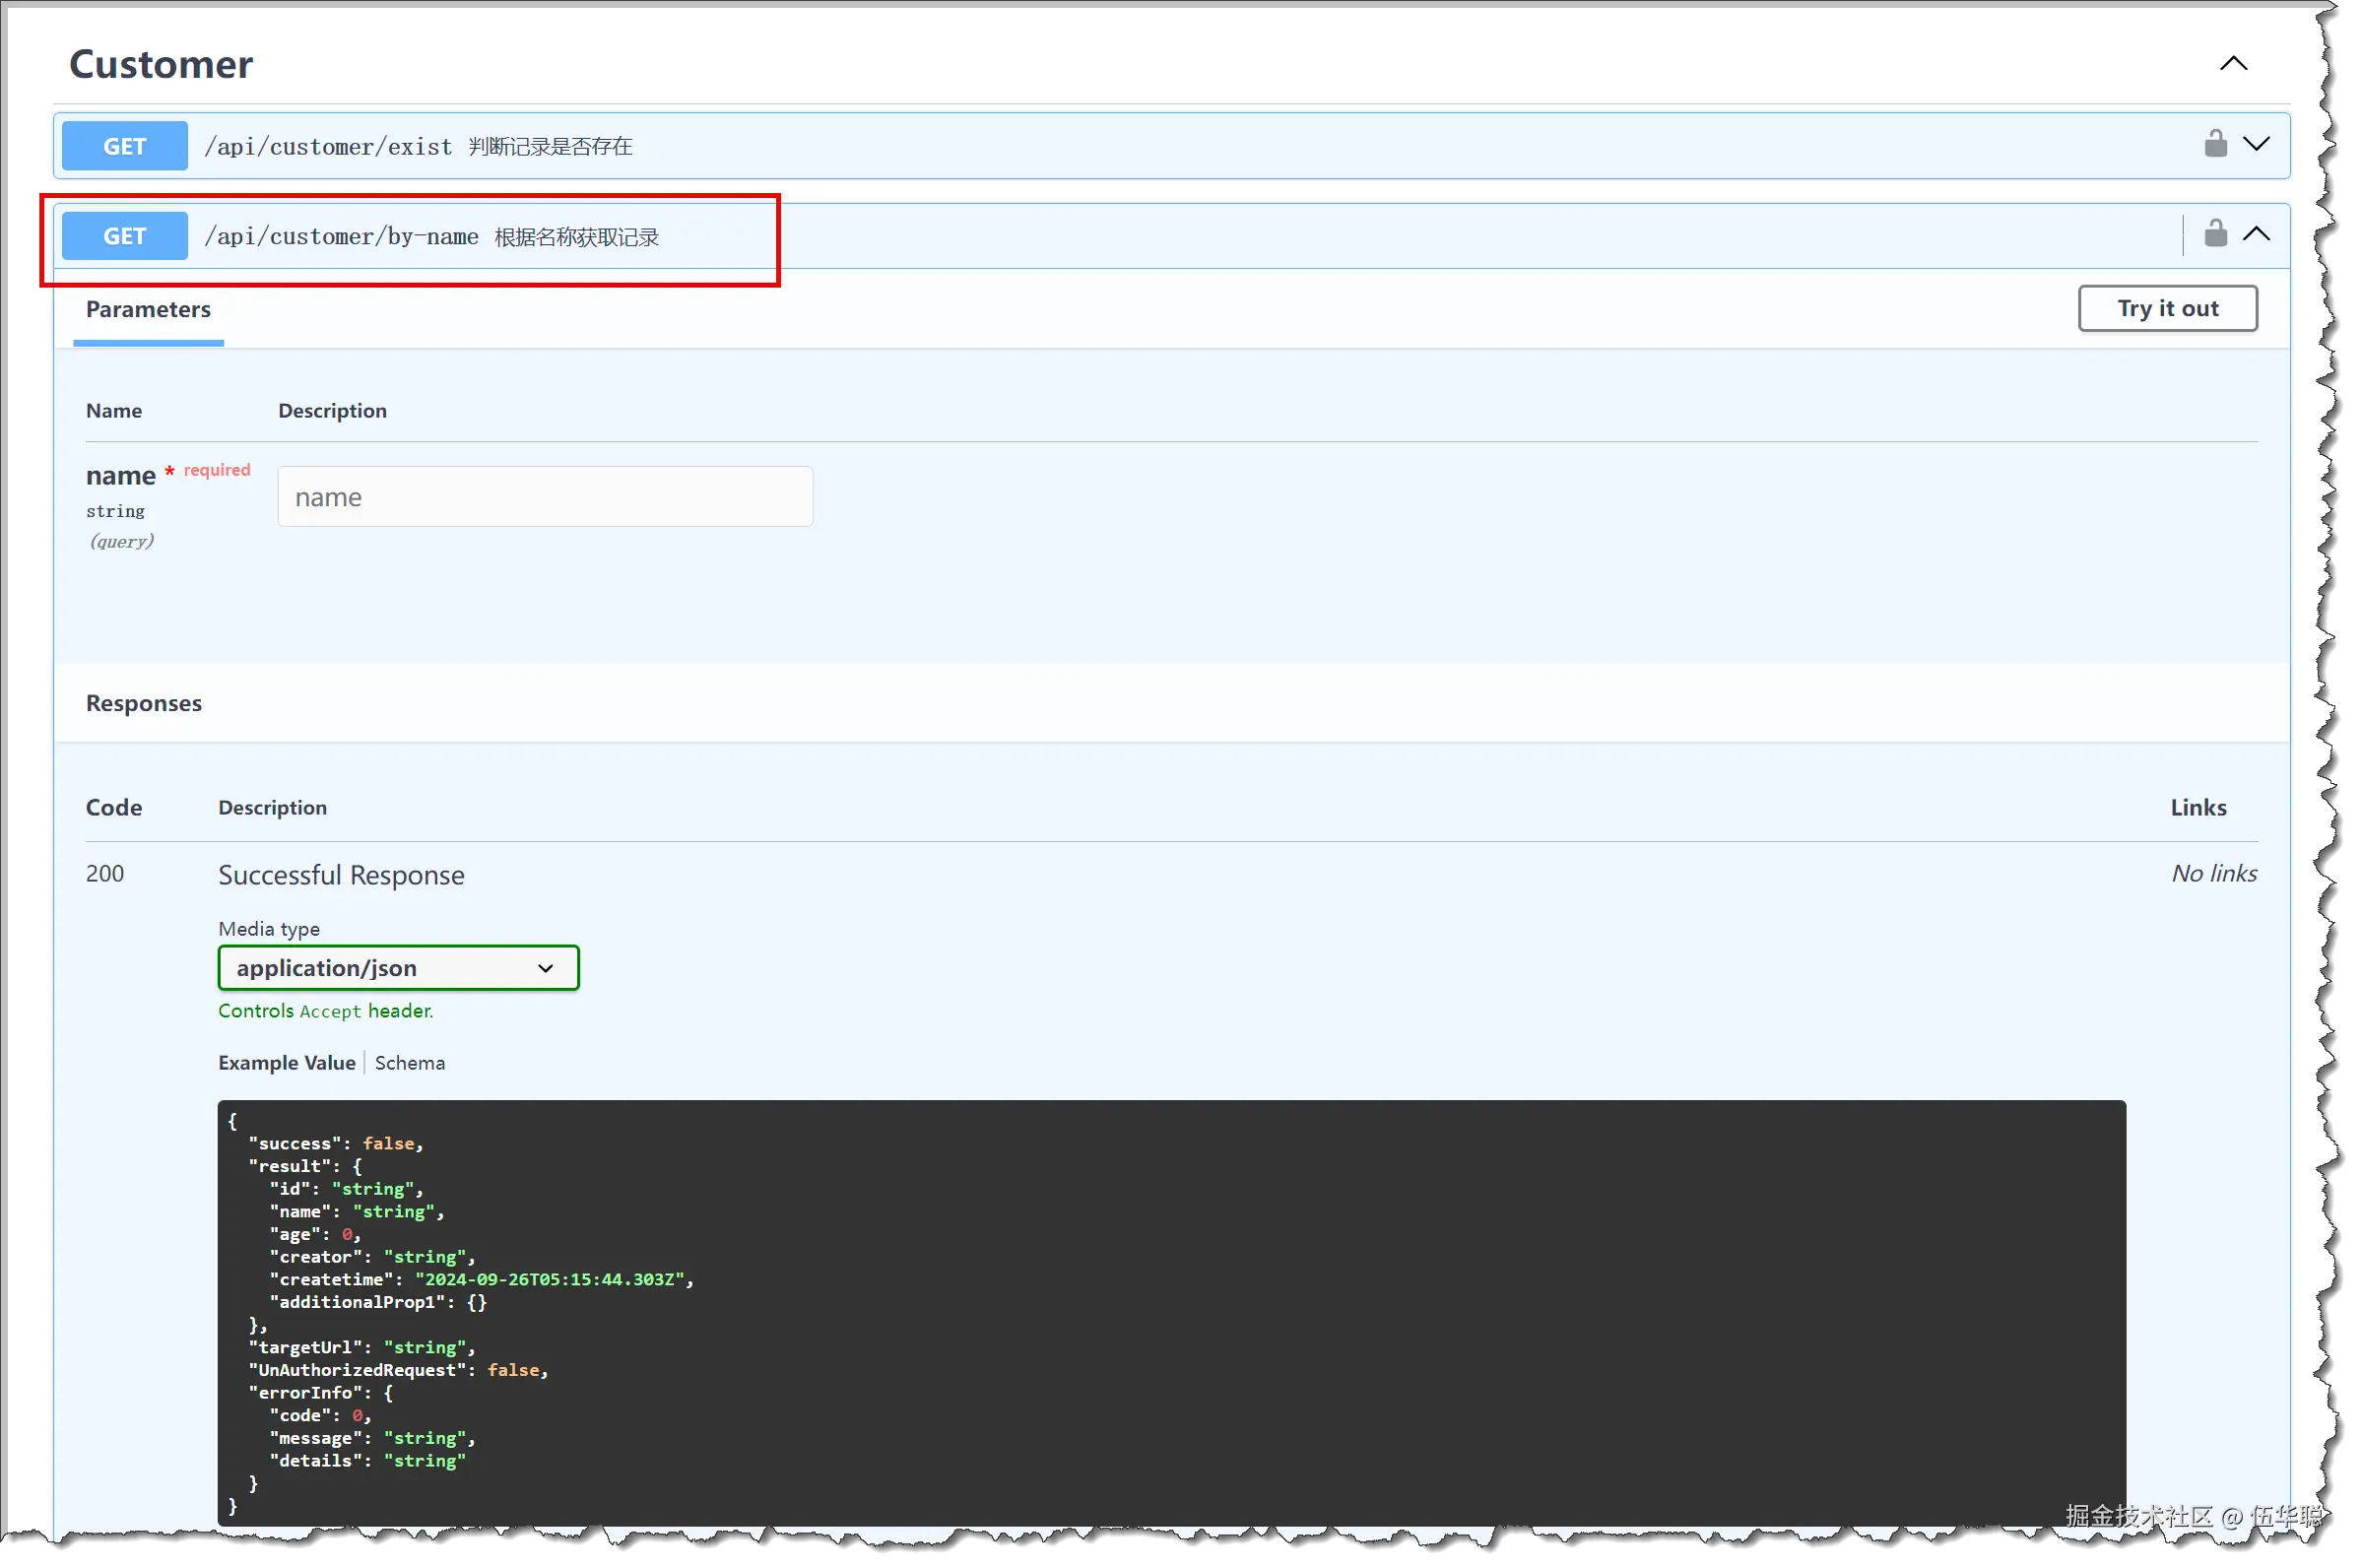The width and height of the screenshot is (2361, 1568).
Task: Click GET badge of /api/customer/exist
Action: [125, 146]
